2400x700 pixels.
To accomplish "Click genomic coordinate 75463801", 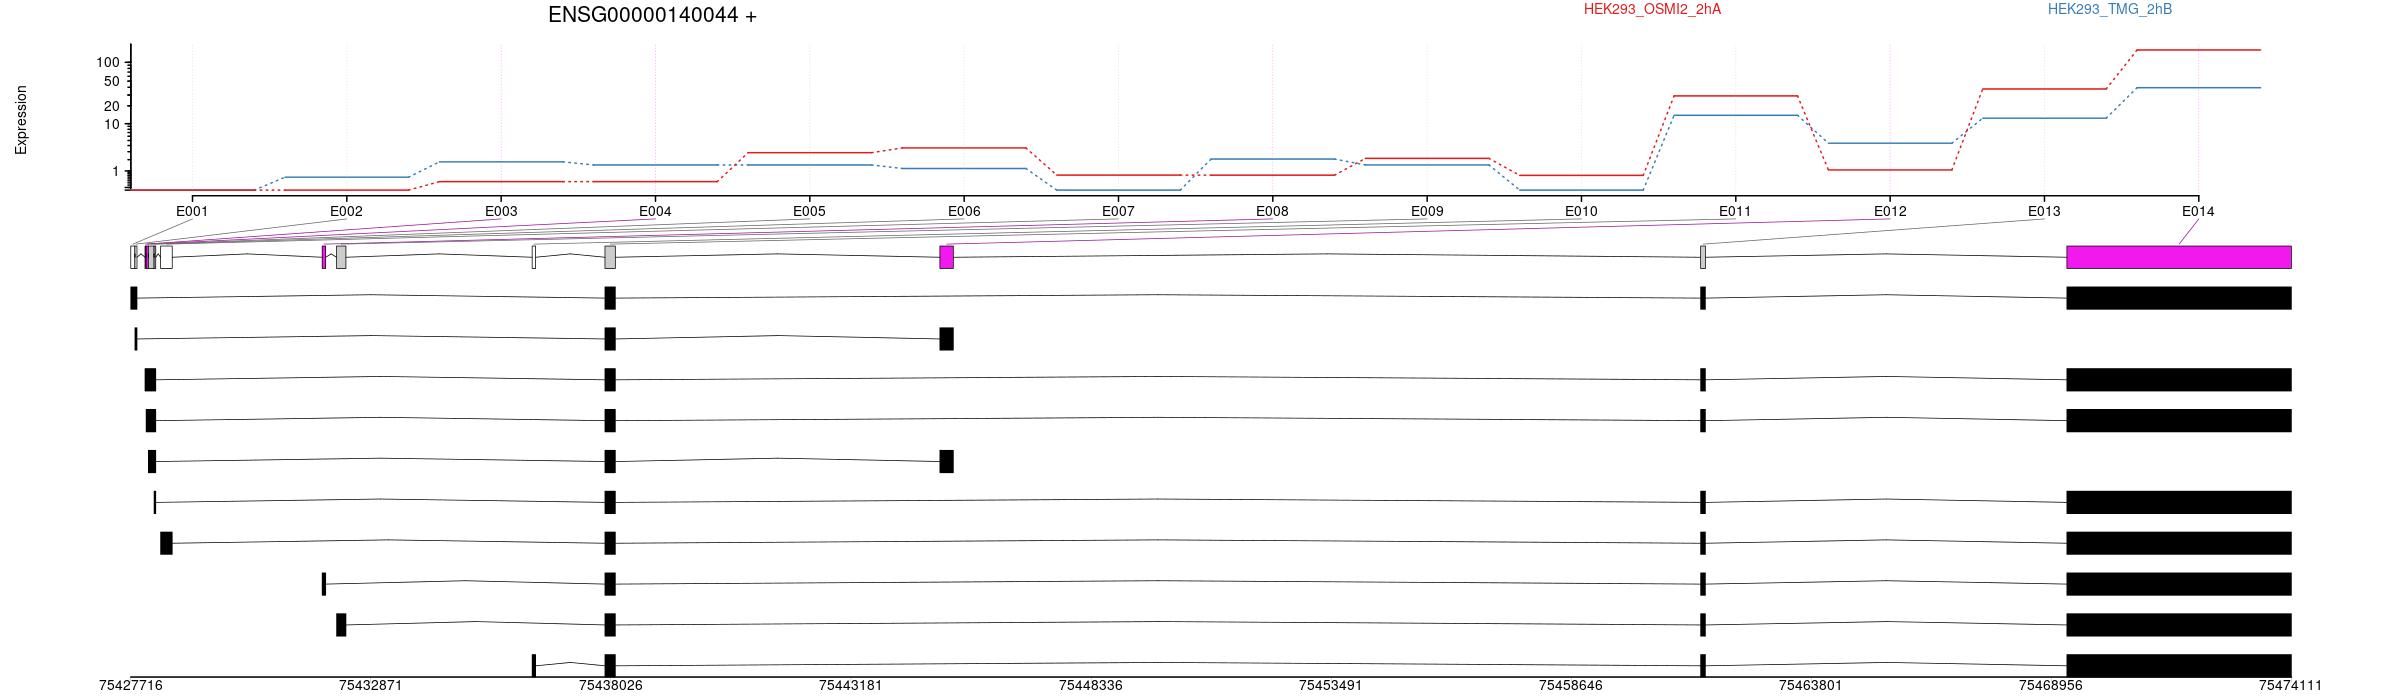I will click(1811, 685).
